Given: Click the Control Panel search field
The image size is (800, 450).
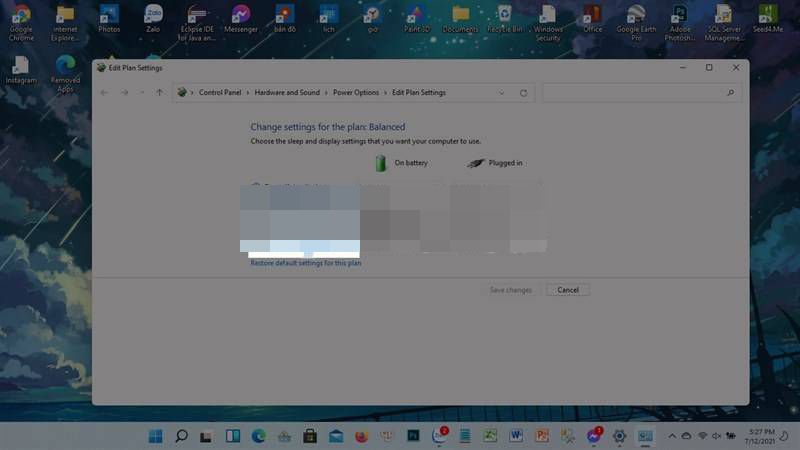Looking at the screenshot, I should point(640,93).
